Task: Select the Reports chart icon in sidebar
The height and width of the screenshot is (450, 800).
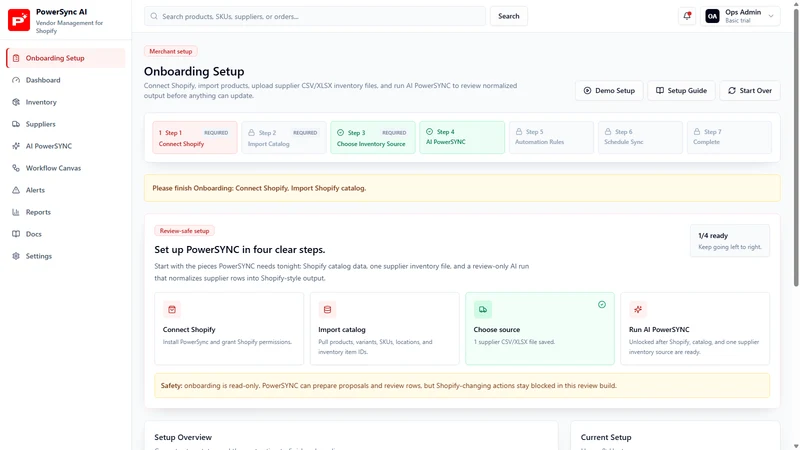Action: [x=16, y=212]
